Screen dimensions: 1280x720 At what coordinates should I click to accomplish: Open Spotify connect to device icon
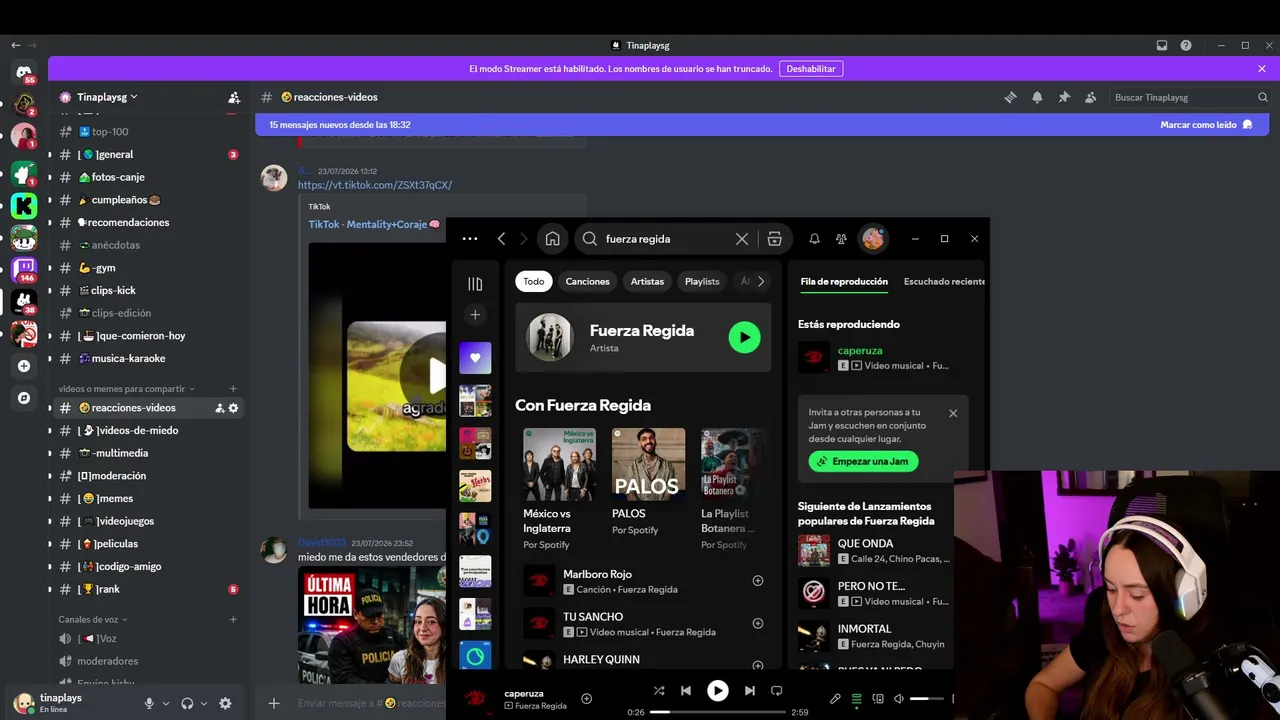click(x=878, y=699)
